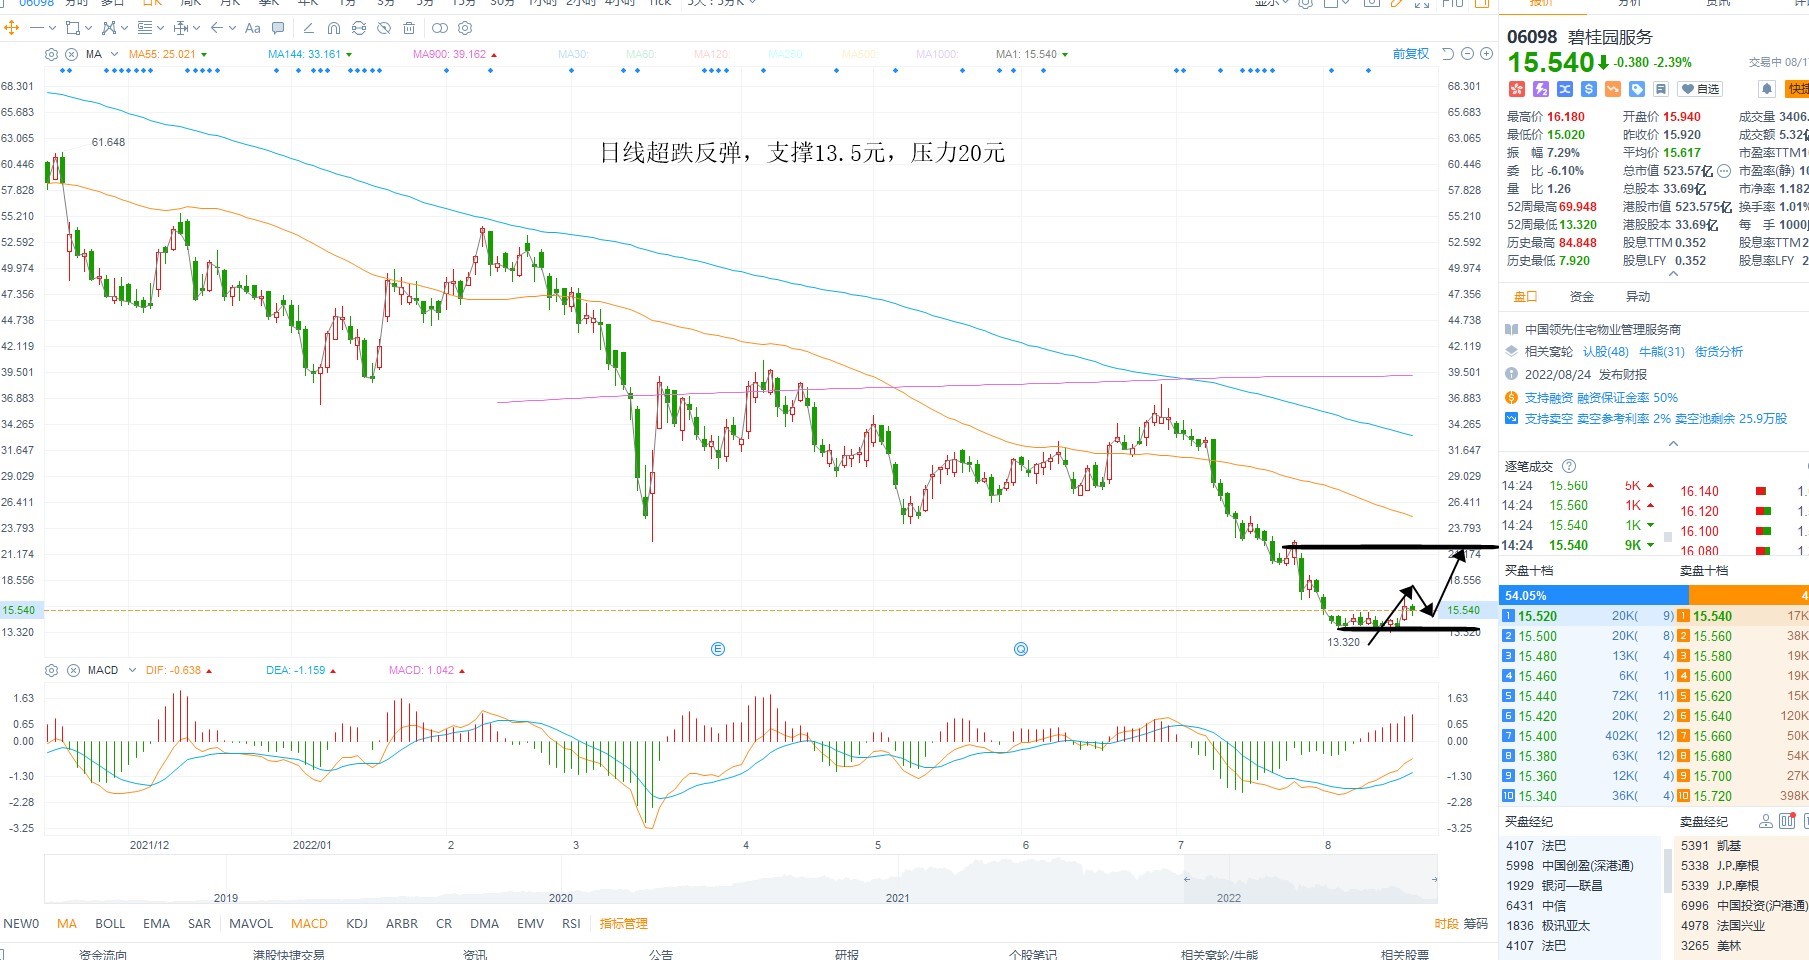Select the price range measure tool

click(x=181, y=28)
